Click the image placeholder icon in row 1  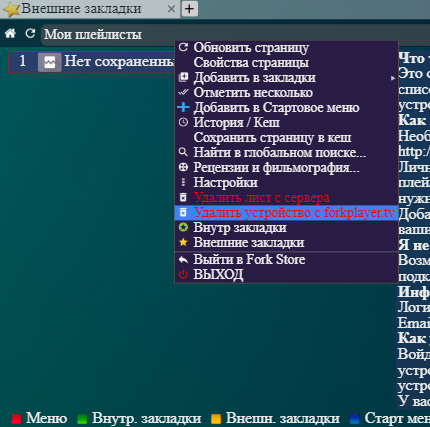pyautogui.click(x=50, y=62)
